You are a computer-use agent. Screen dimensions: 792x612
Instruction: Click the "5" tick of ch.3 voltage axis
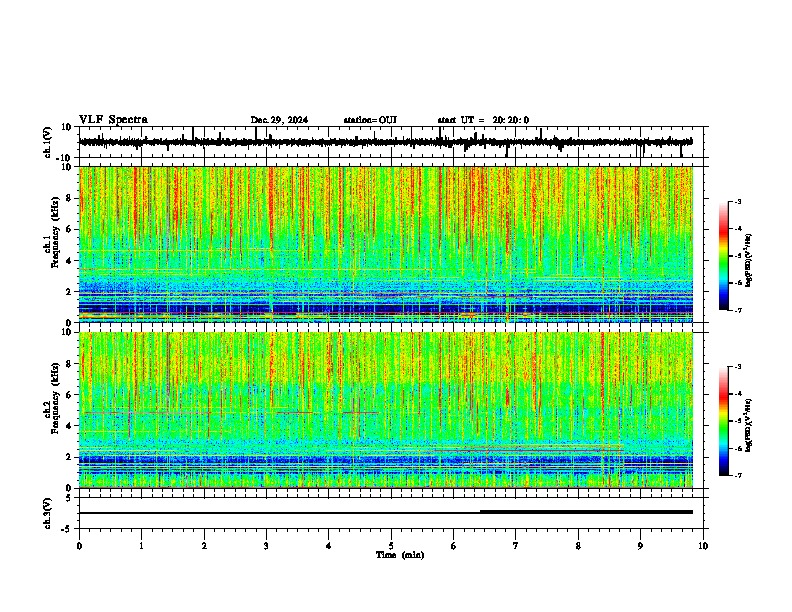point(70,497)
